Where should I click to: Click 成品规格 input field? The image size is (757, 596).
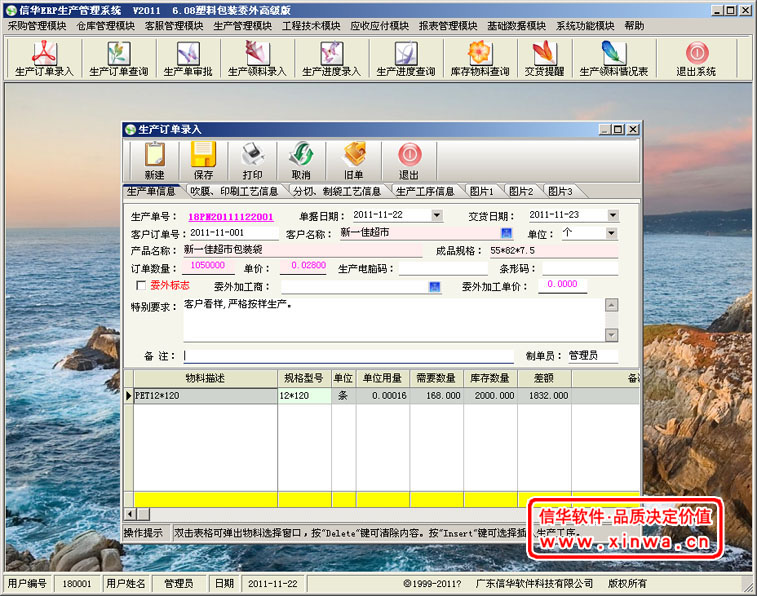tap(553, 250)
